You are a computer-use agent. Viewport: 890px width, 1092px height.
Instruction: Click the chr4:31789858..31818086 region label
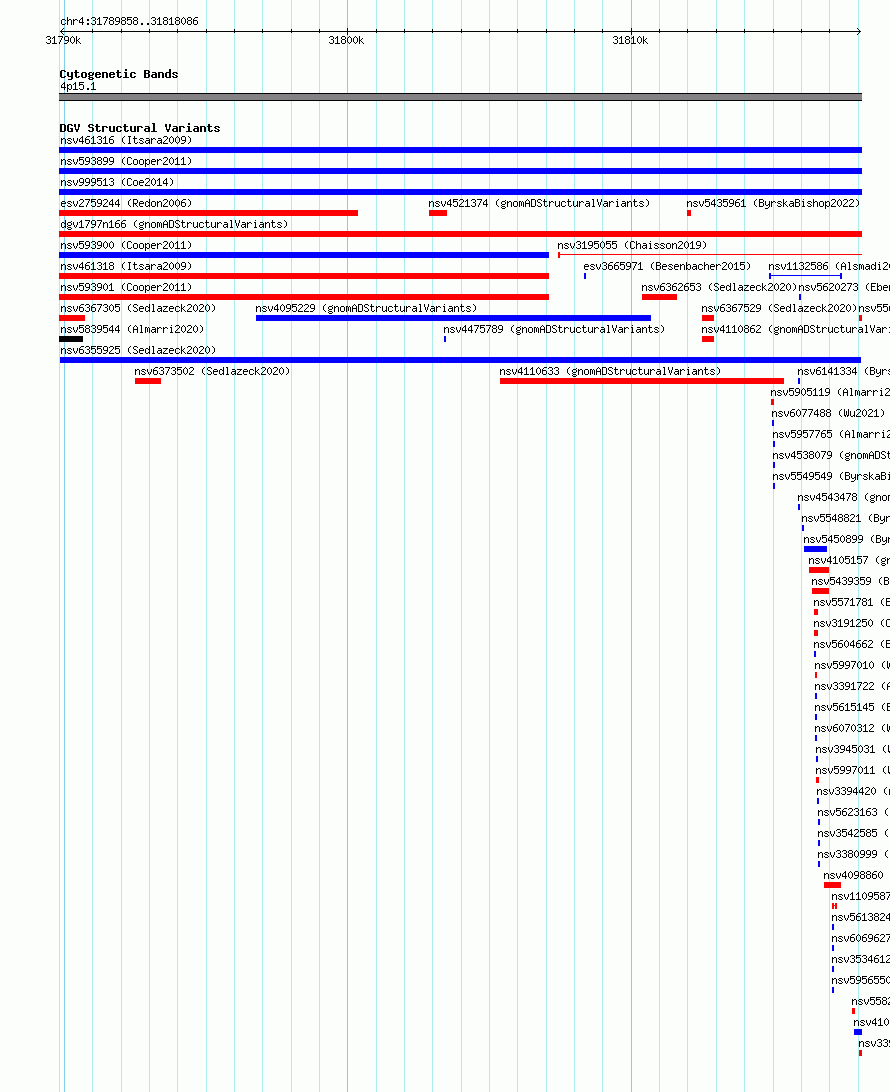pyautogui.click(x=130, y=21)
